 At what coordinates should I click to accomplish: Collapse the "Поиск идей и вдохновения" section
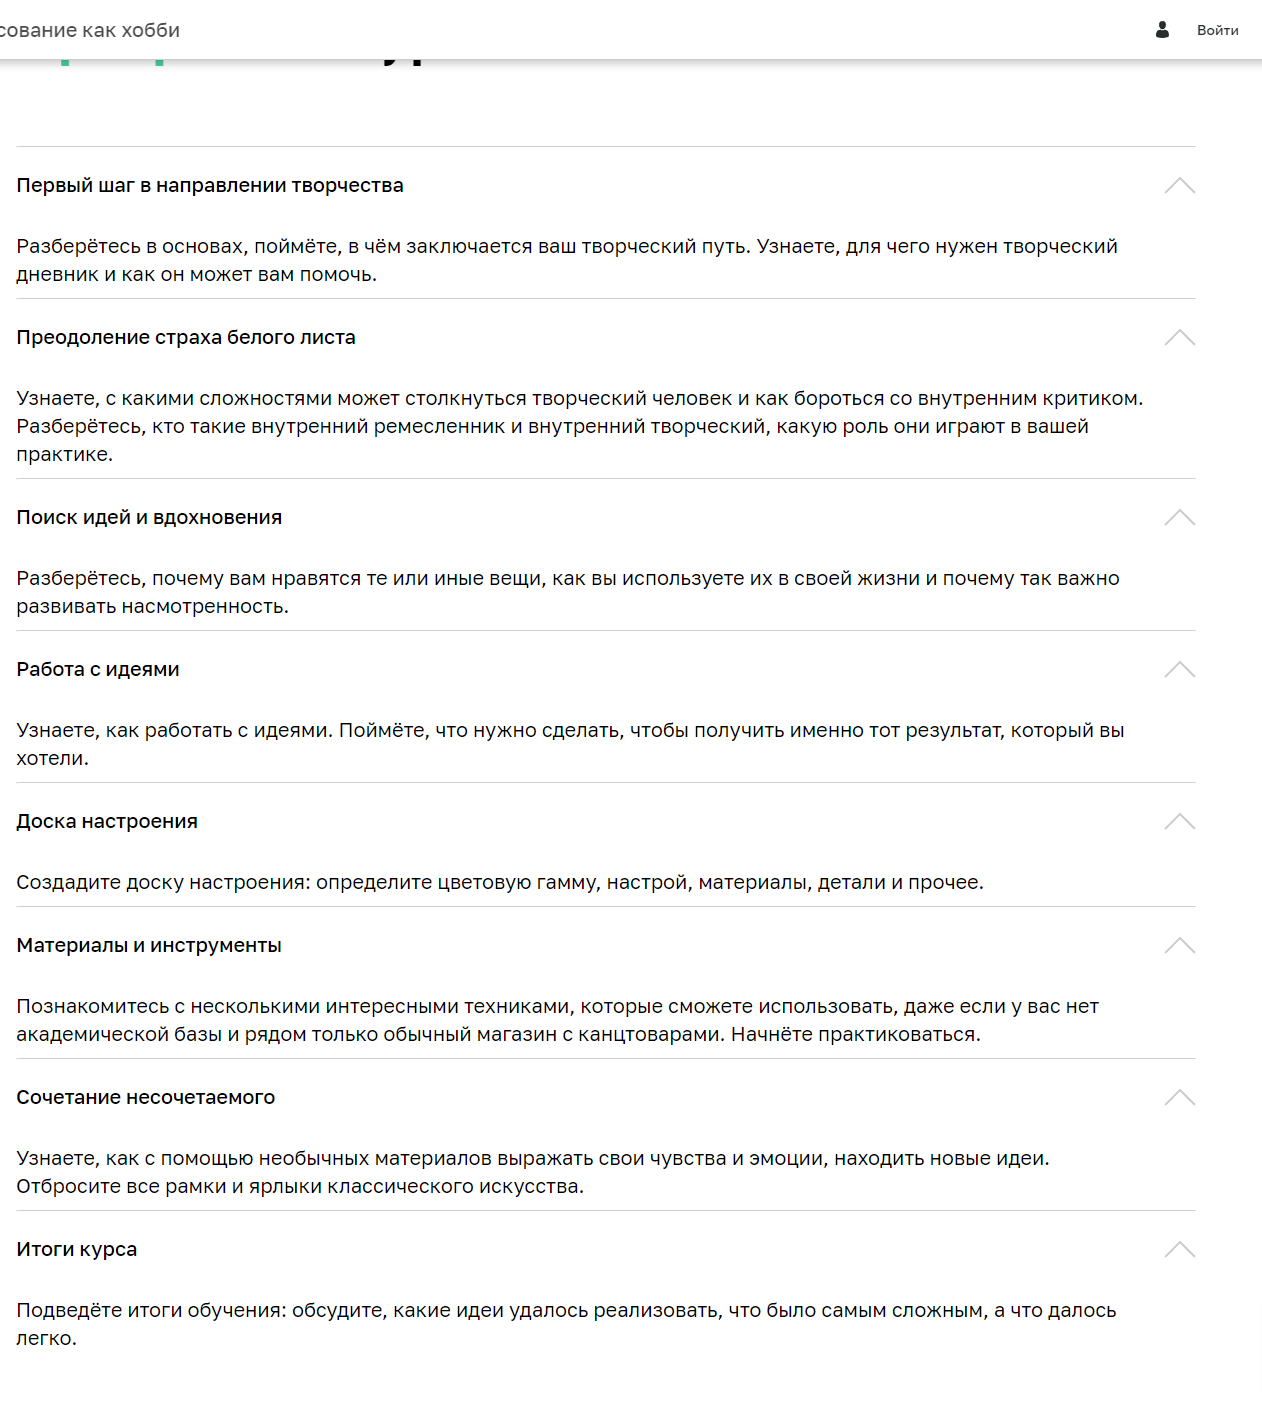point(1181,518)
